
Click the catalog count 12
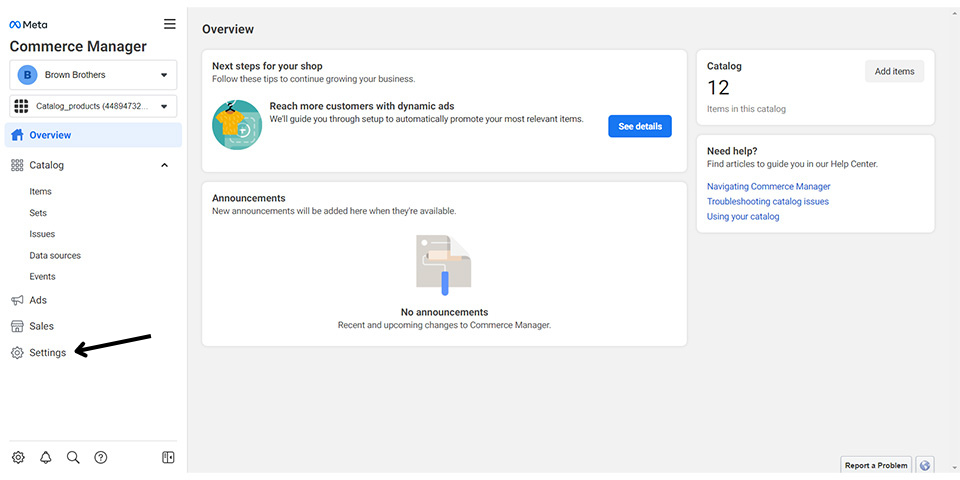718,88
